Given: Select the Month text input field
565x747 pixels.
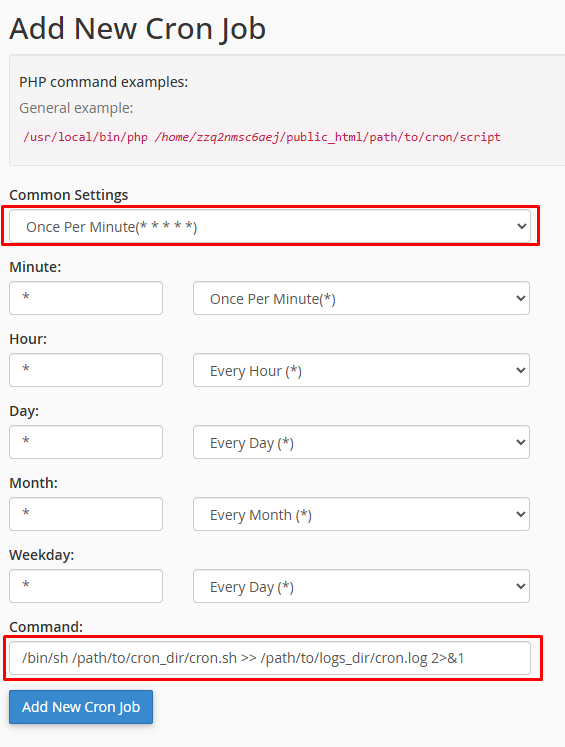Looking at the screenshot, I should pyautogui.click(x=86, y=514).
